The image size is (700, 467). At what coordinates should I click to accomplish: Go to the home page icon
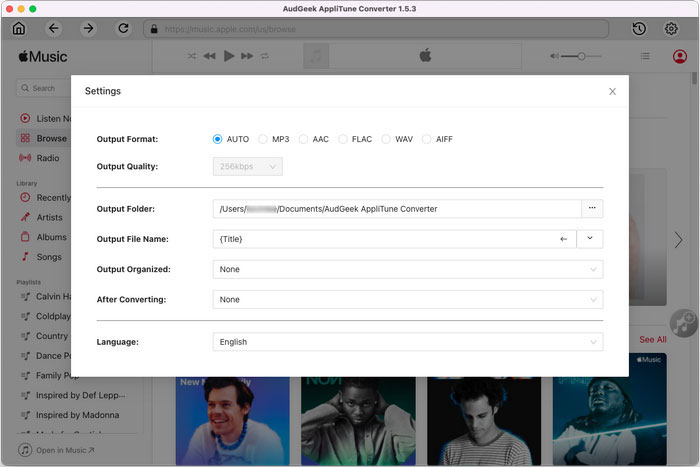(x=19, y=29)
